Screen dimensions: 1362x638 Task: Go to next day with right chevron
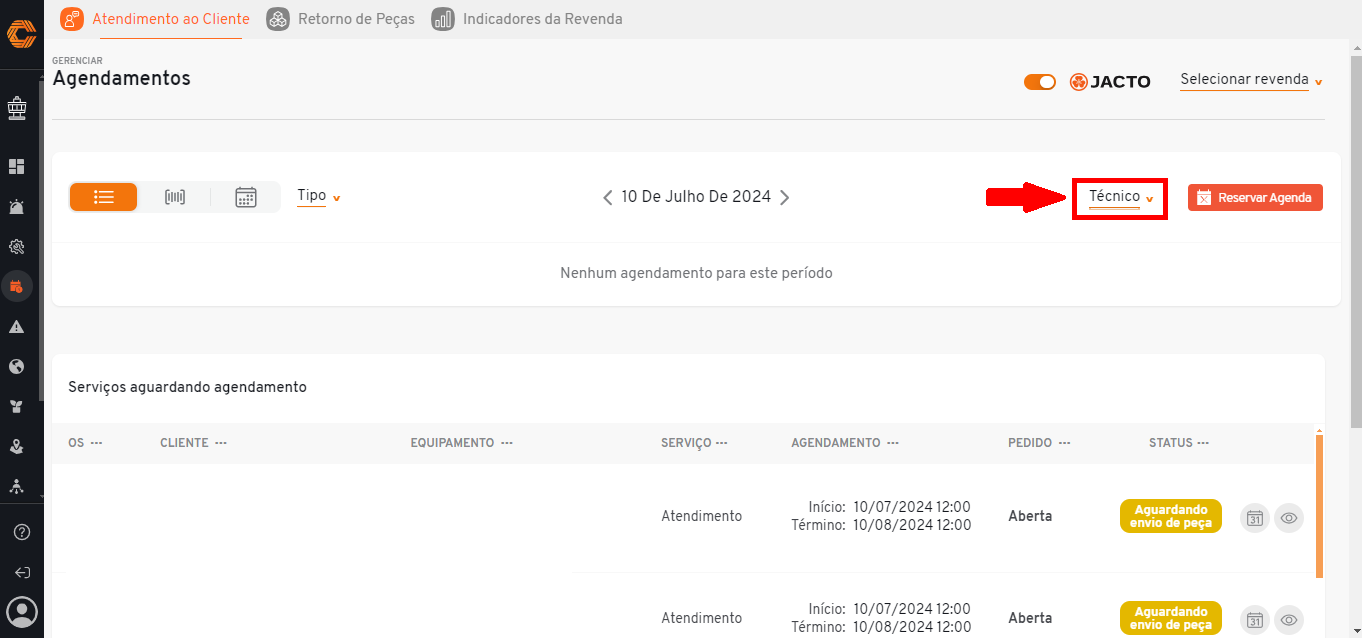click(785, 197)
